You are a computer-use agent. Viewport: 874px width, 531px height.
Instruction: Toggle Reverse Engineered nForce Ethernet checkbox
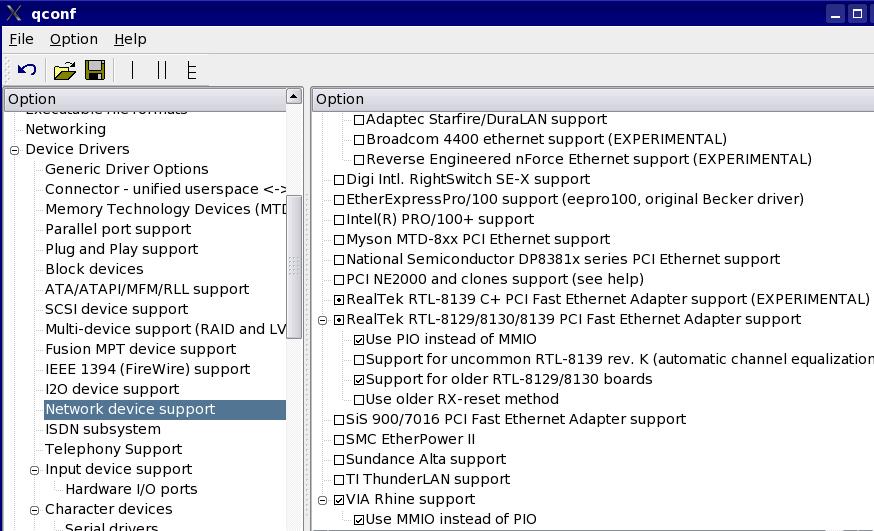click(359, 160)
